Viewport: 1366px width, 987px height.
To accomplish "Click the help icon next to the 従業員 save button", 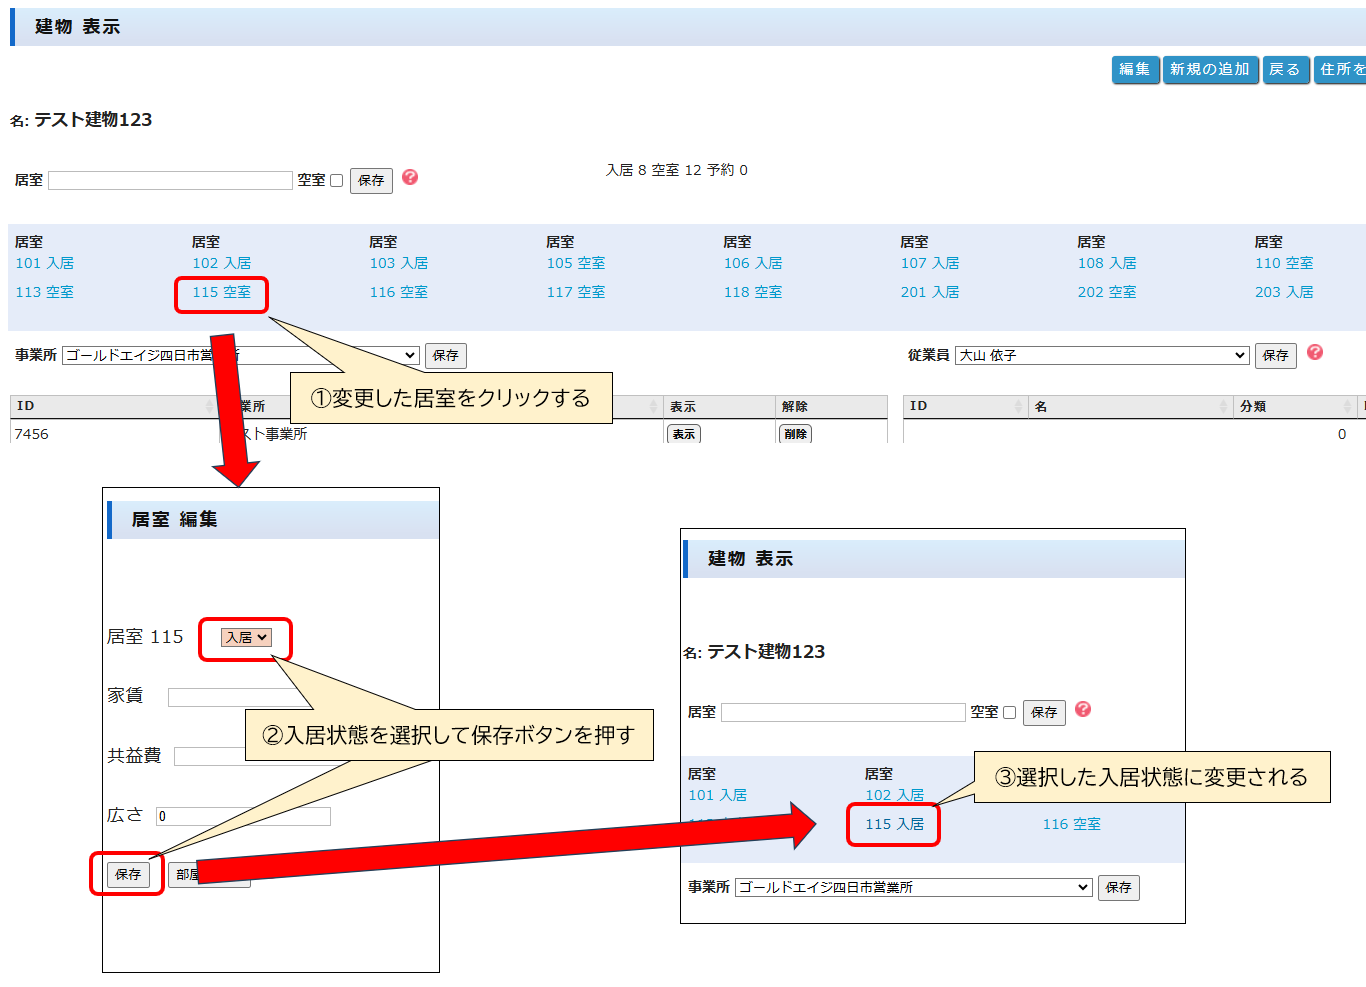I will [1315, 353].
